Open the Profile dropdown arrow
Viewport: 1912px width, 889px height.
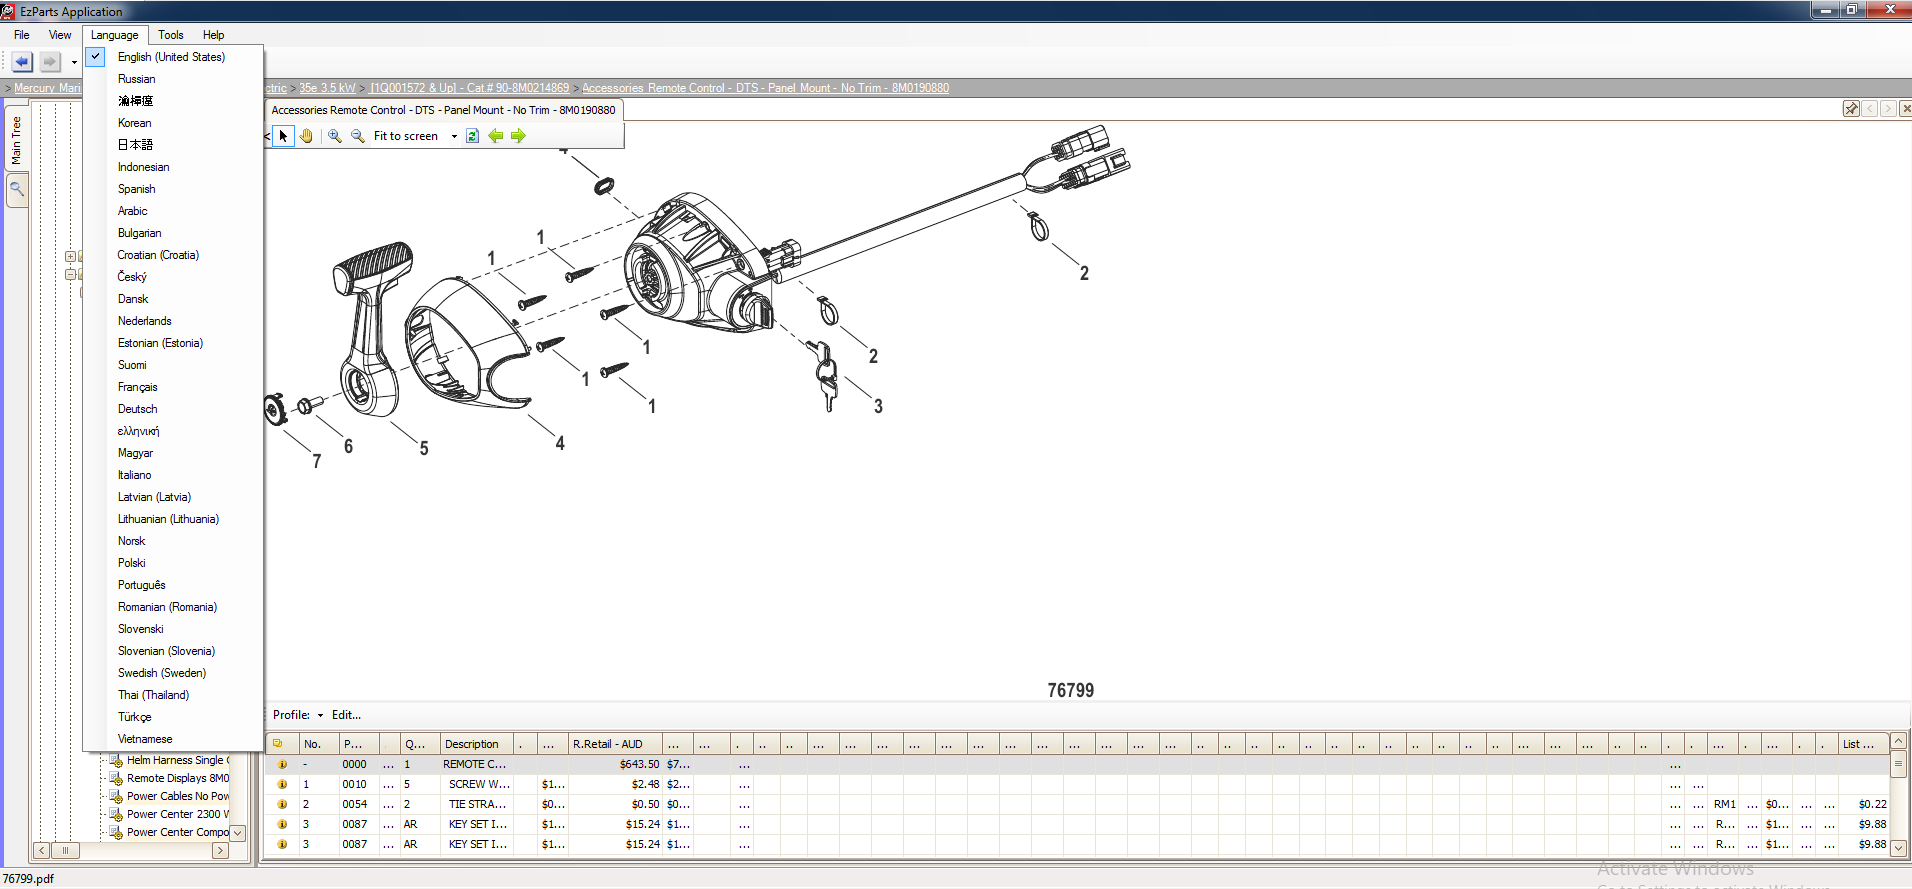point(320,715)
